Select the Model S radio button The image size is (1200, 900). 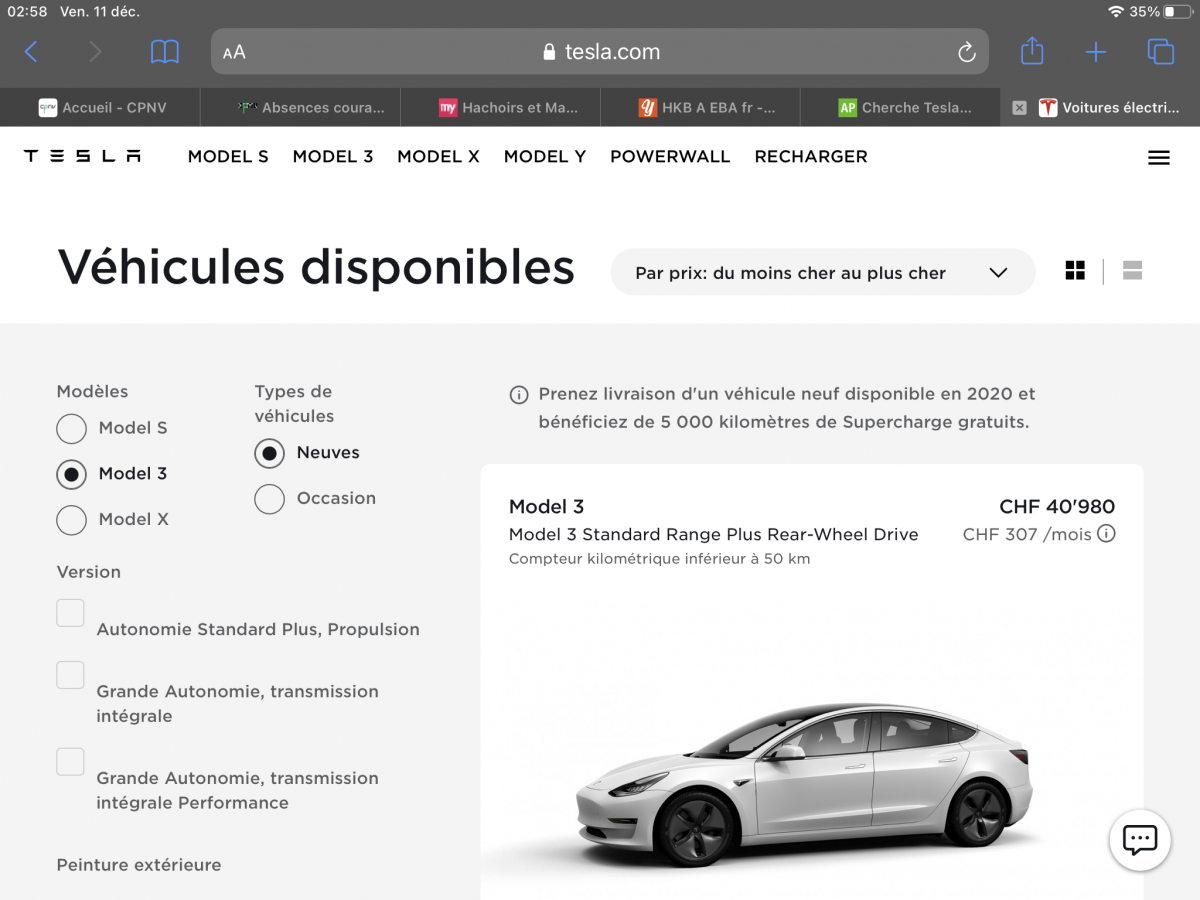pyautogui.click(x=71, y=428)
